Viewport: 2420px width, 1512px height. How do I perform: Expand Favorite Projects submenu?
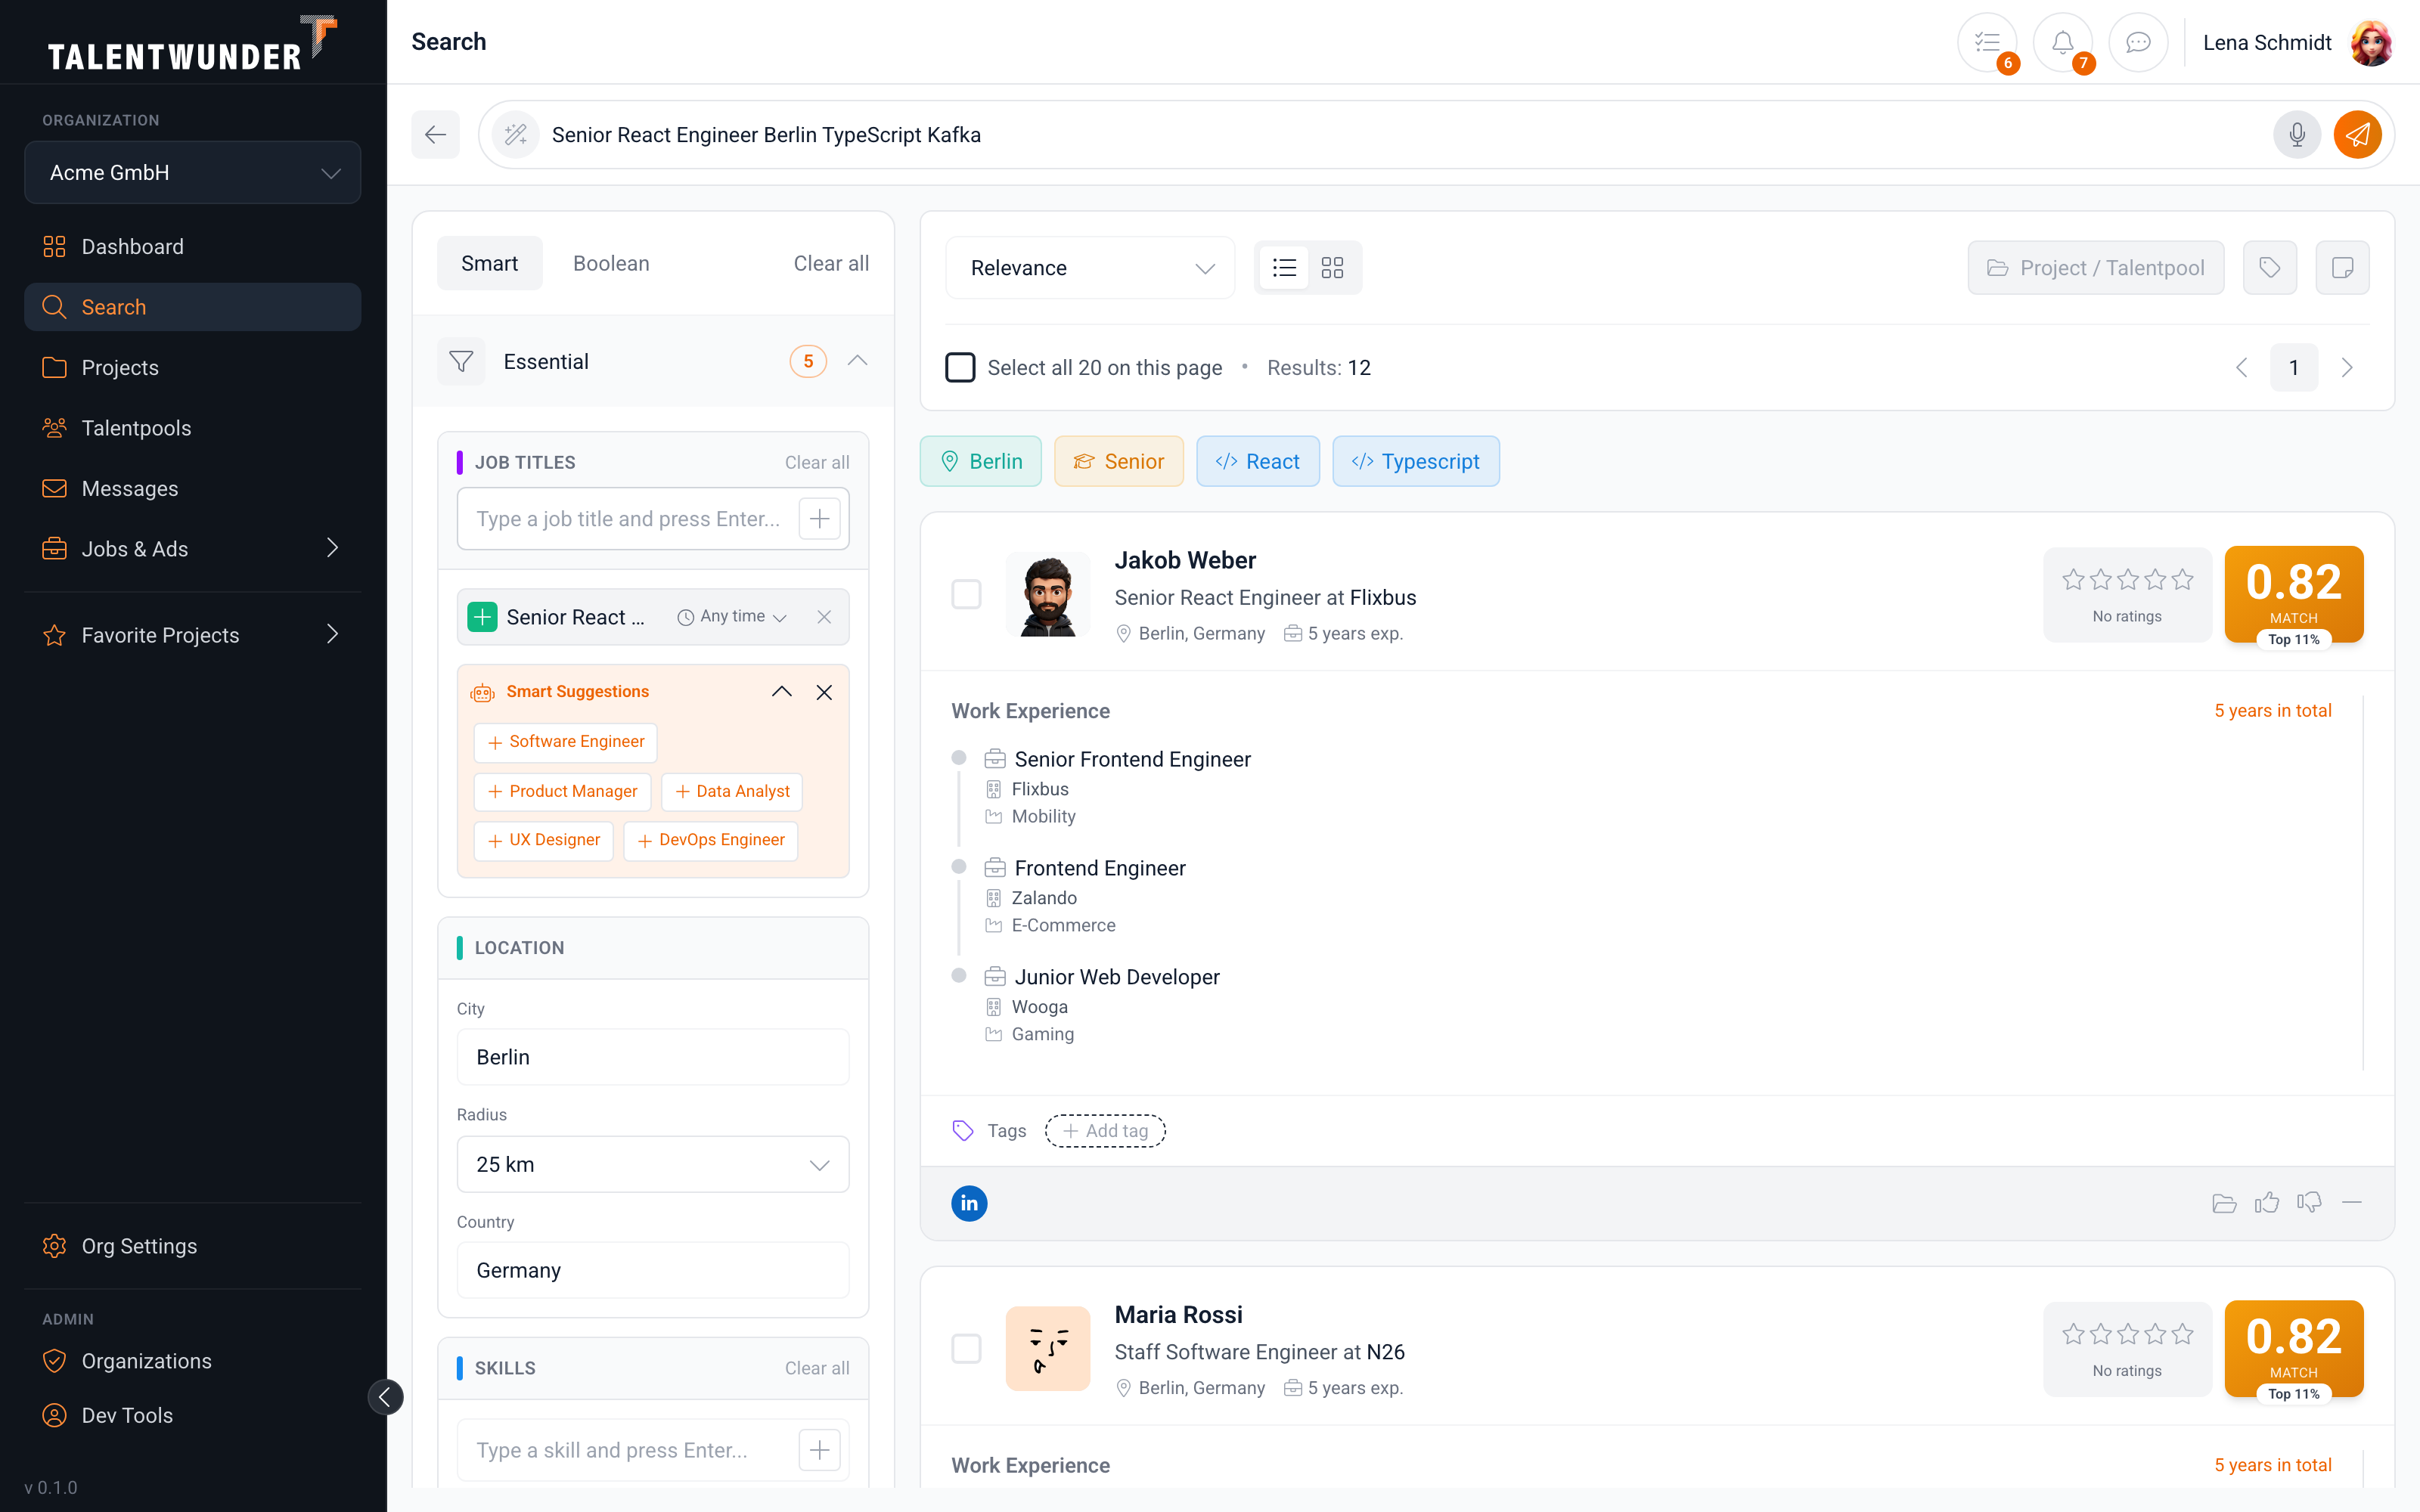(x=332, y=635)
